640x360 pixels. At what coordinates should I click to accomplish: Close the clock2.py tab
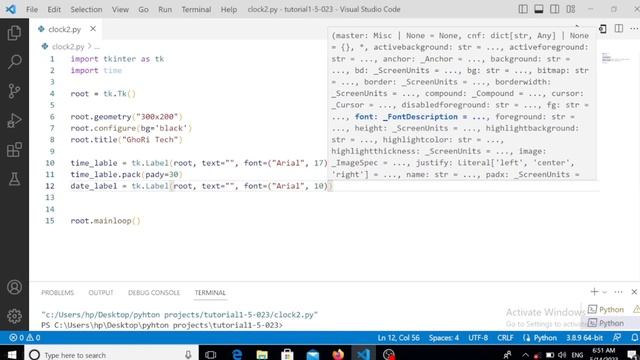[93, 29]
